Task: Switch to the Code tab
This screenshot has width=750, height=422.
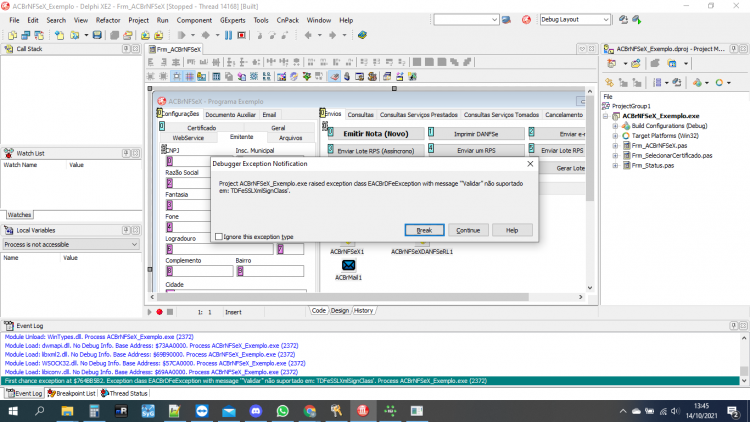Action: click(x=319, y=311)
